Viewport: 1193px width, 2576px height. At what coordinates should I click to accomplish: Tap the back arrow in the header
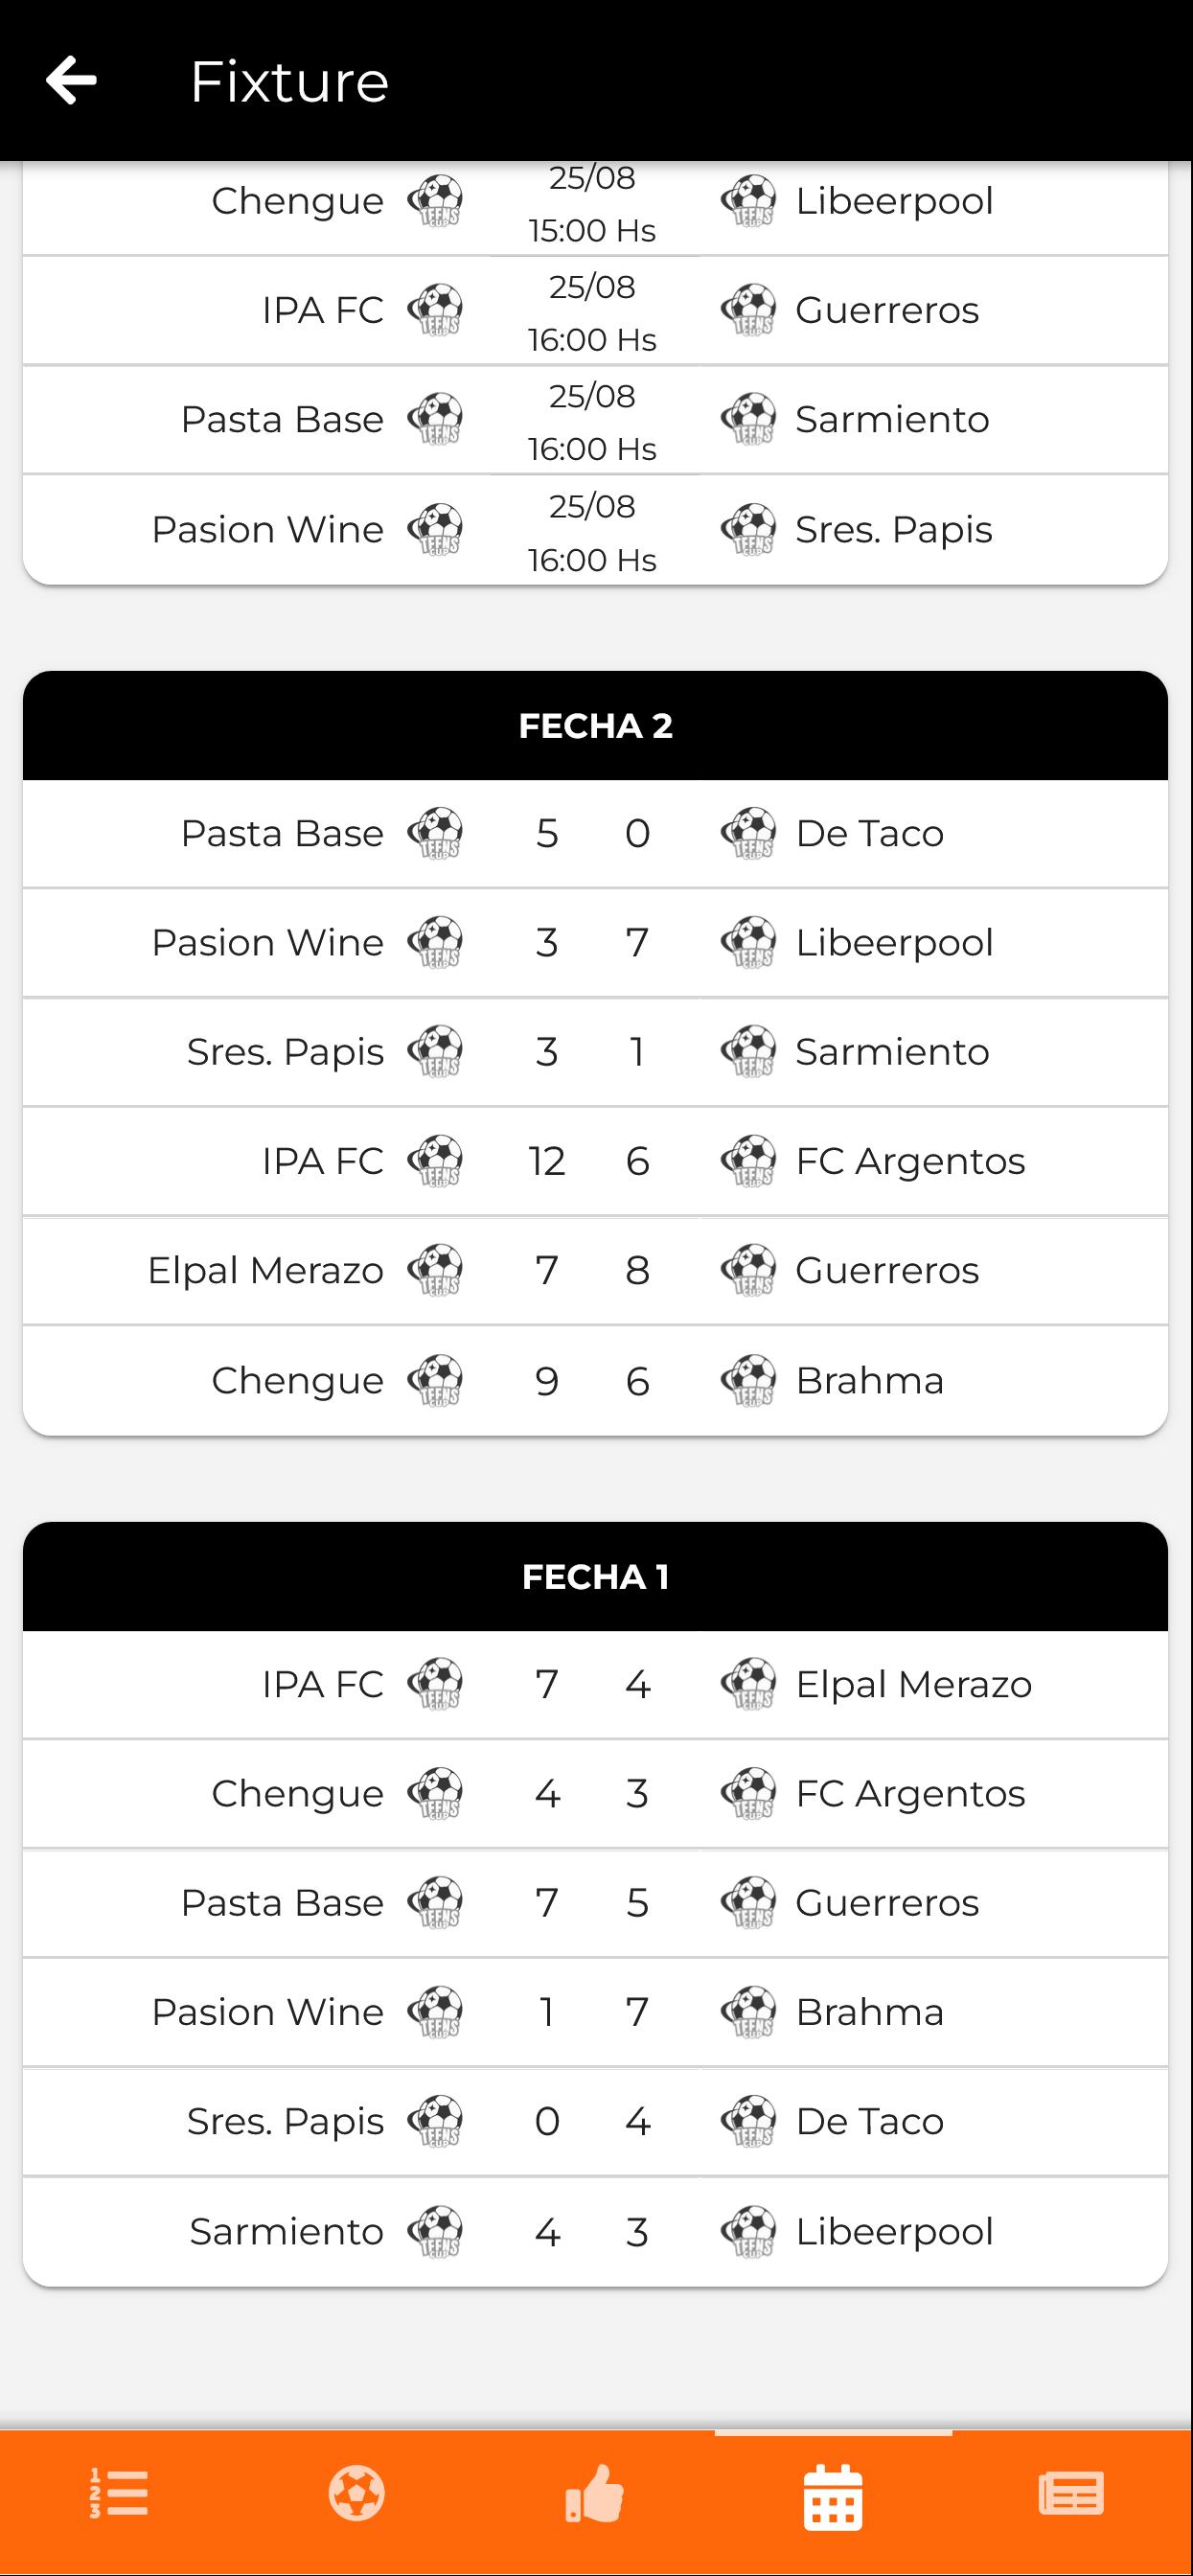71,80
